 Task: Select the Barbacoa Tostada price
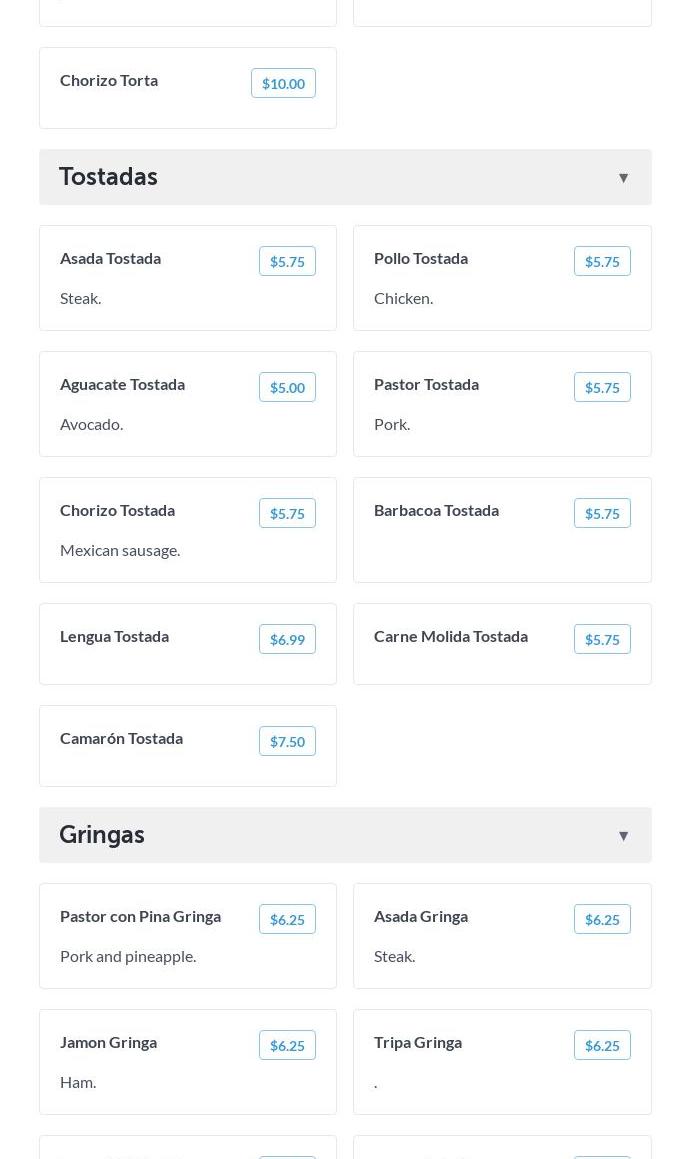click(602, 513)
